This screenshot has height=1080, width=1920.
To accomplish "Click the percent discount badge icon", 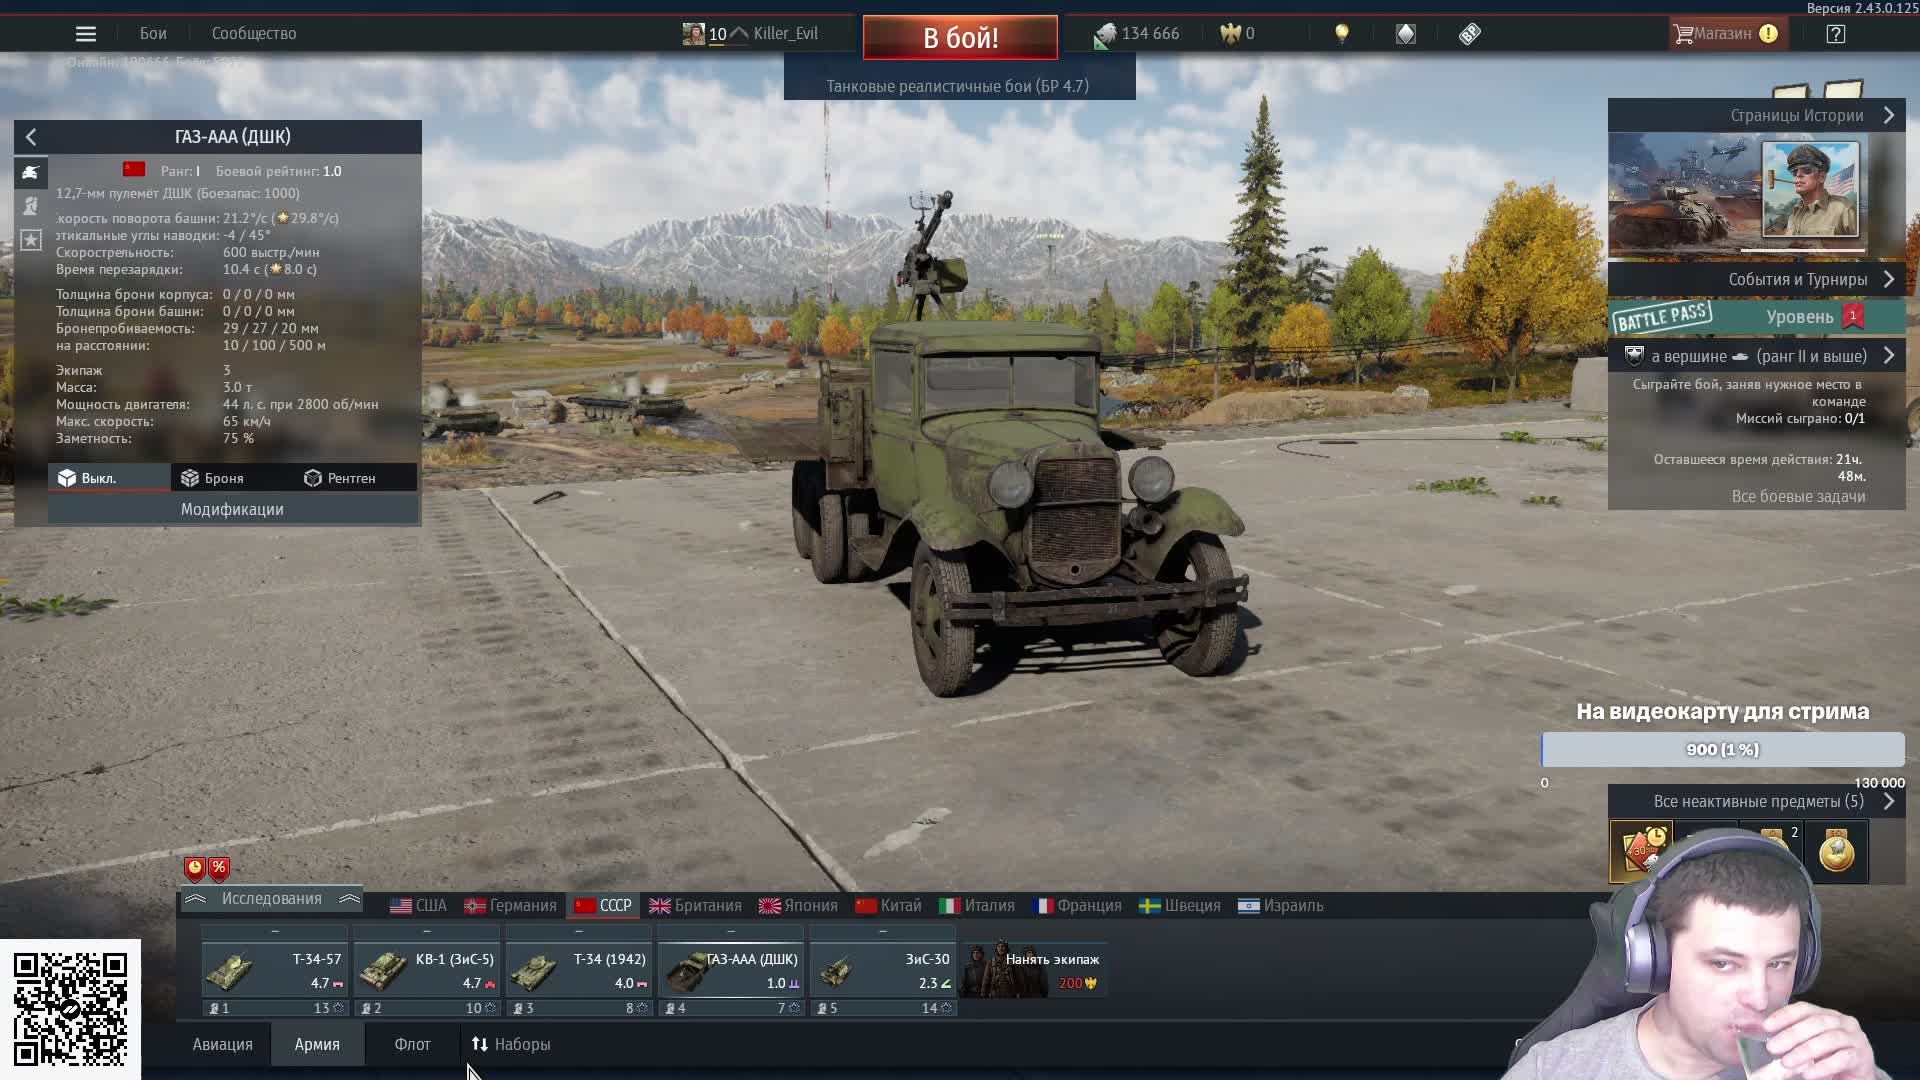I will [219, 868].
